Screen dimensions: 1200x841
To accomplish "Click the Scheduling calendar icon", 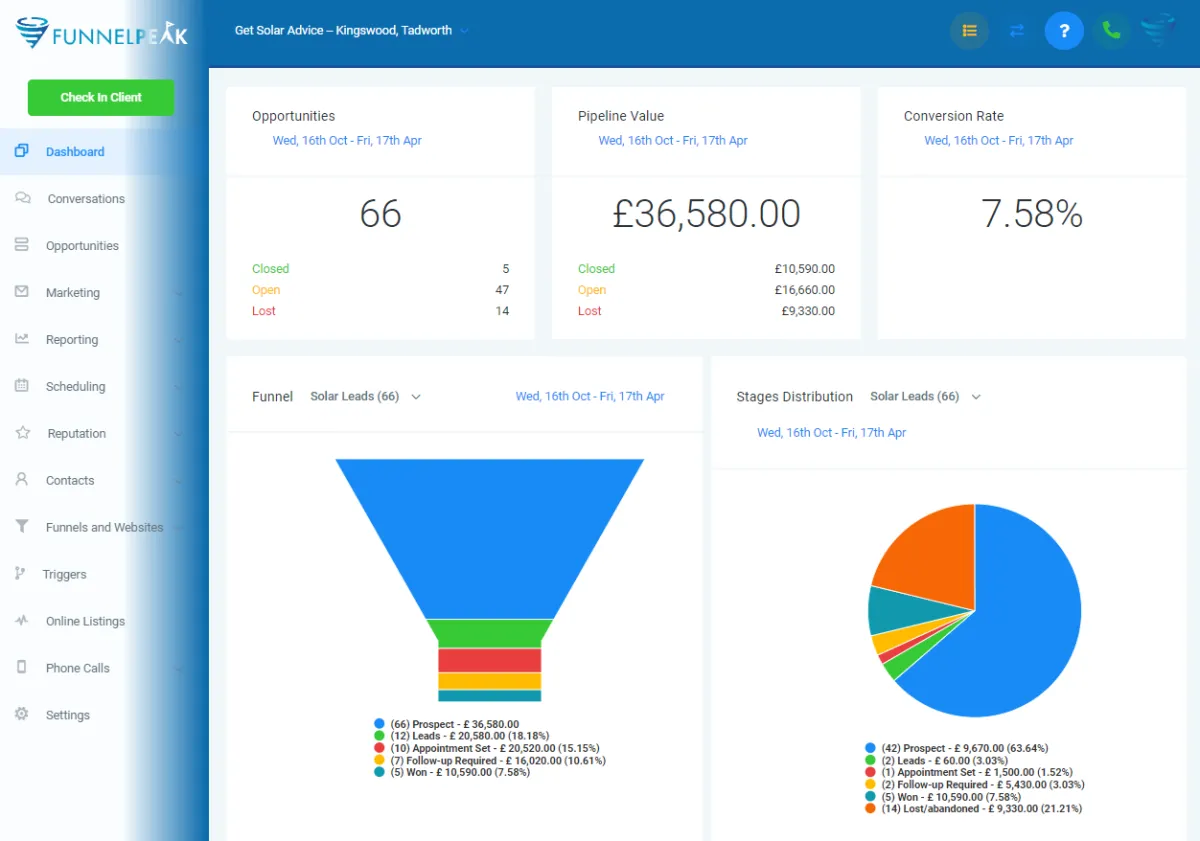I will (21, 386).
